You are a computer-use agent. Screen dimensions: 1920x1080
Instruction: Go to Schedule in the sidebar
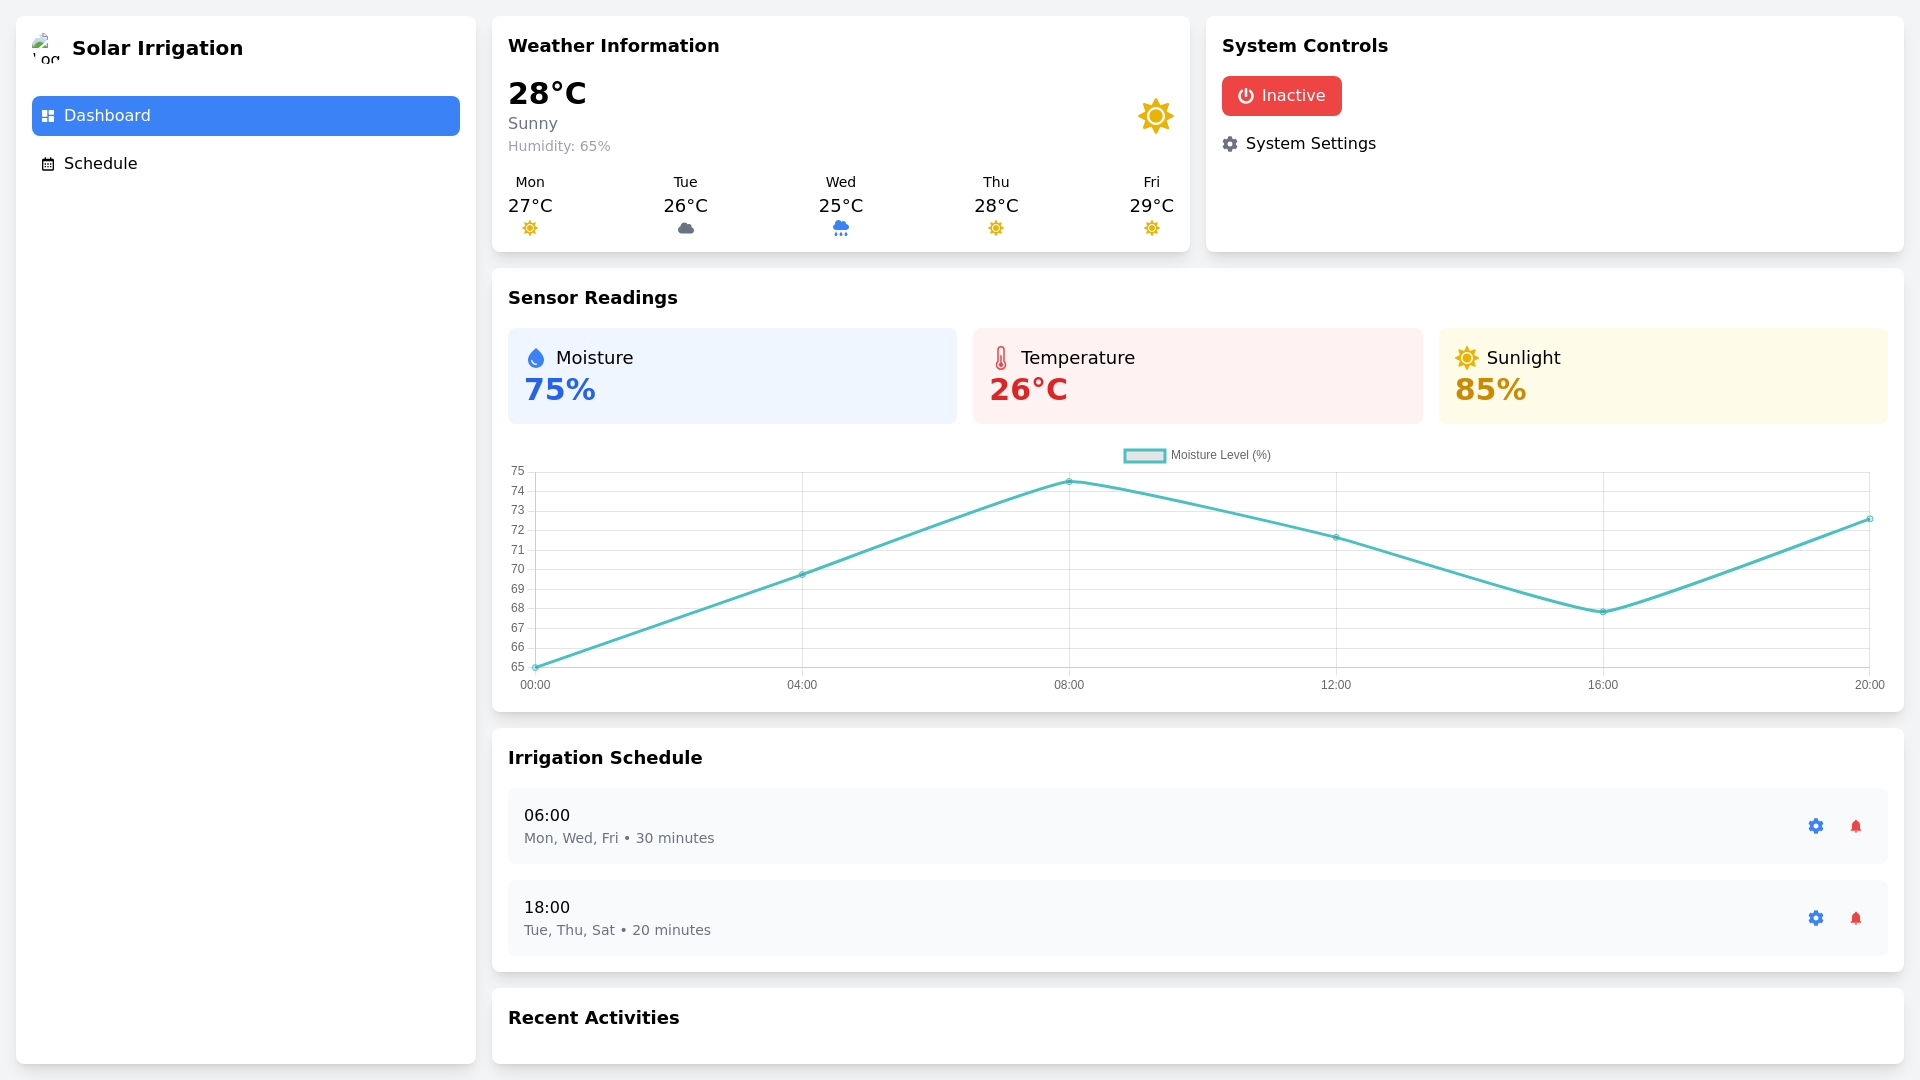coord(100,164)
